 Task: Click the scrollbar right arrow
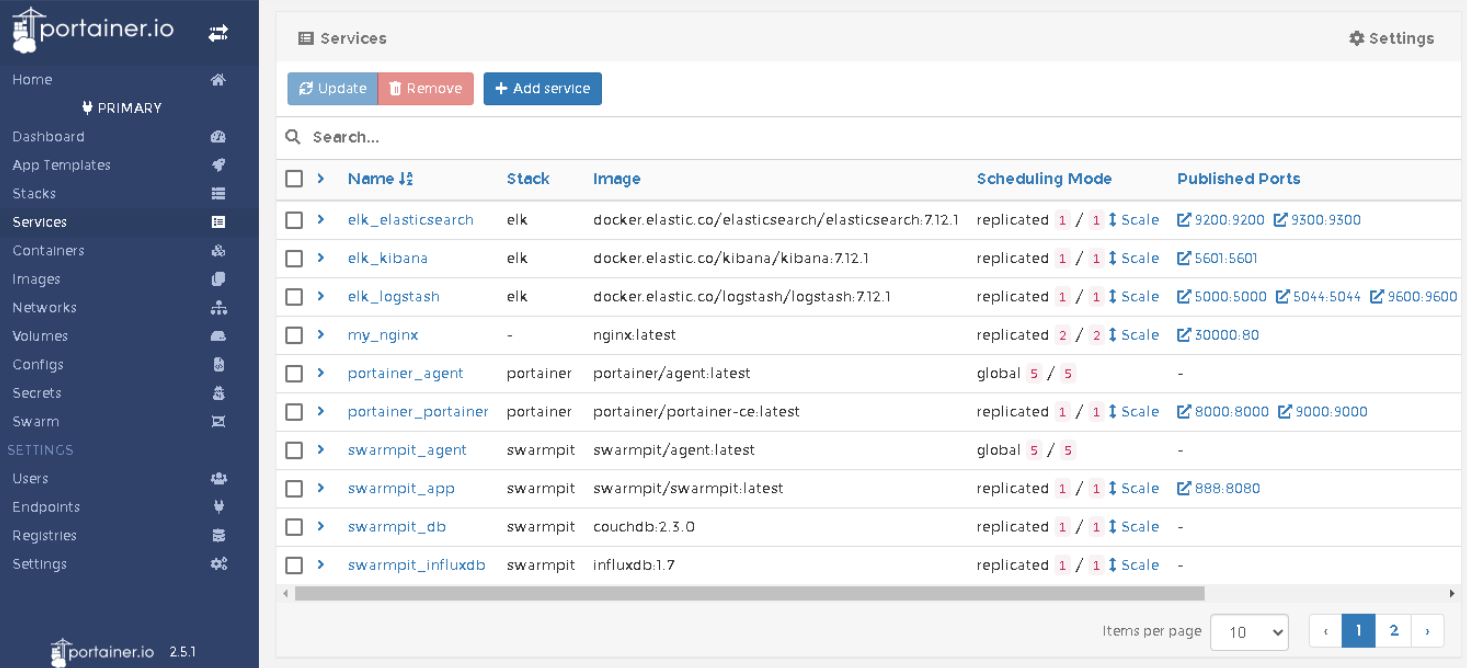coord(1452,593)
